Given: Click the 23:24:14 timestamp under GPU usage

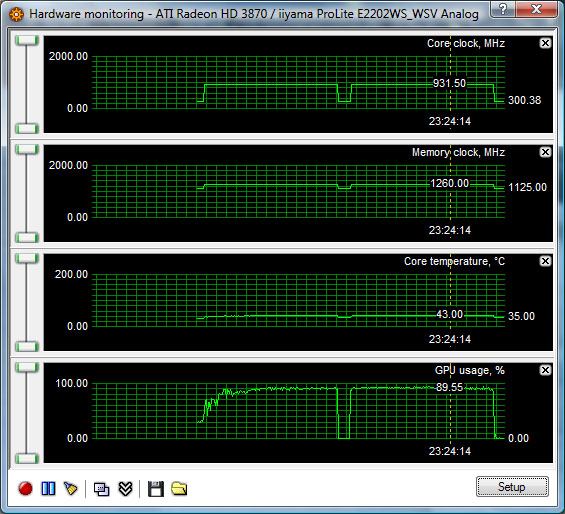Looking at the screenshot, I should 450,451.
